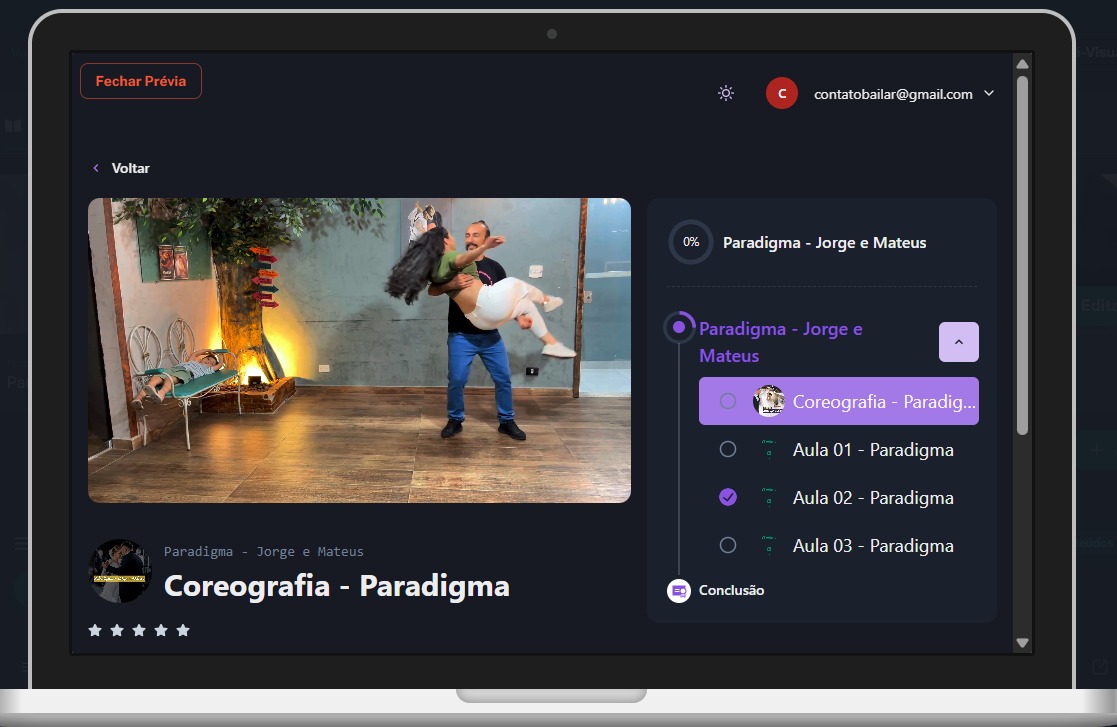Open the Coreografia - Paradigma lesson item
This screenshot has height=727, width=1117.
click(883, 401)
